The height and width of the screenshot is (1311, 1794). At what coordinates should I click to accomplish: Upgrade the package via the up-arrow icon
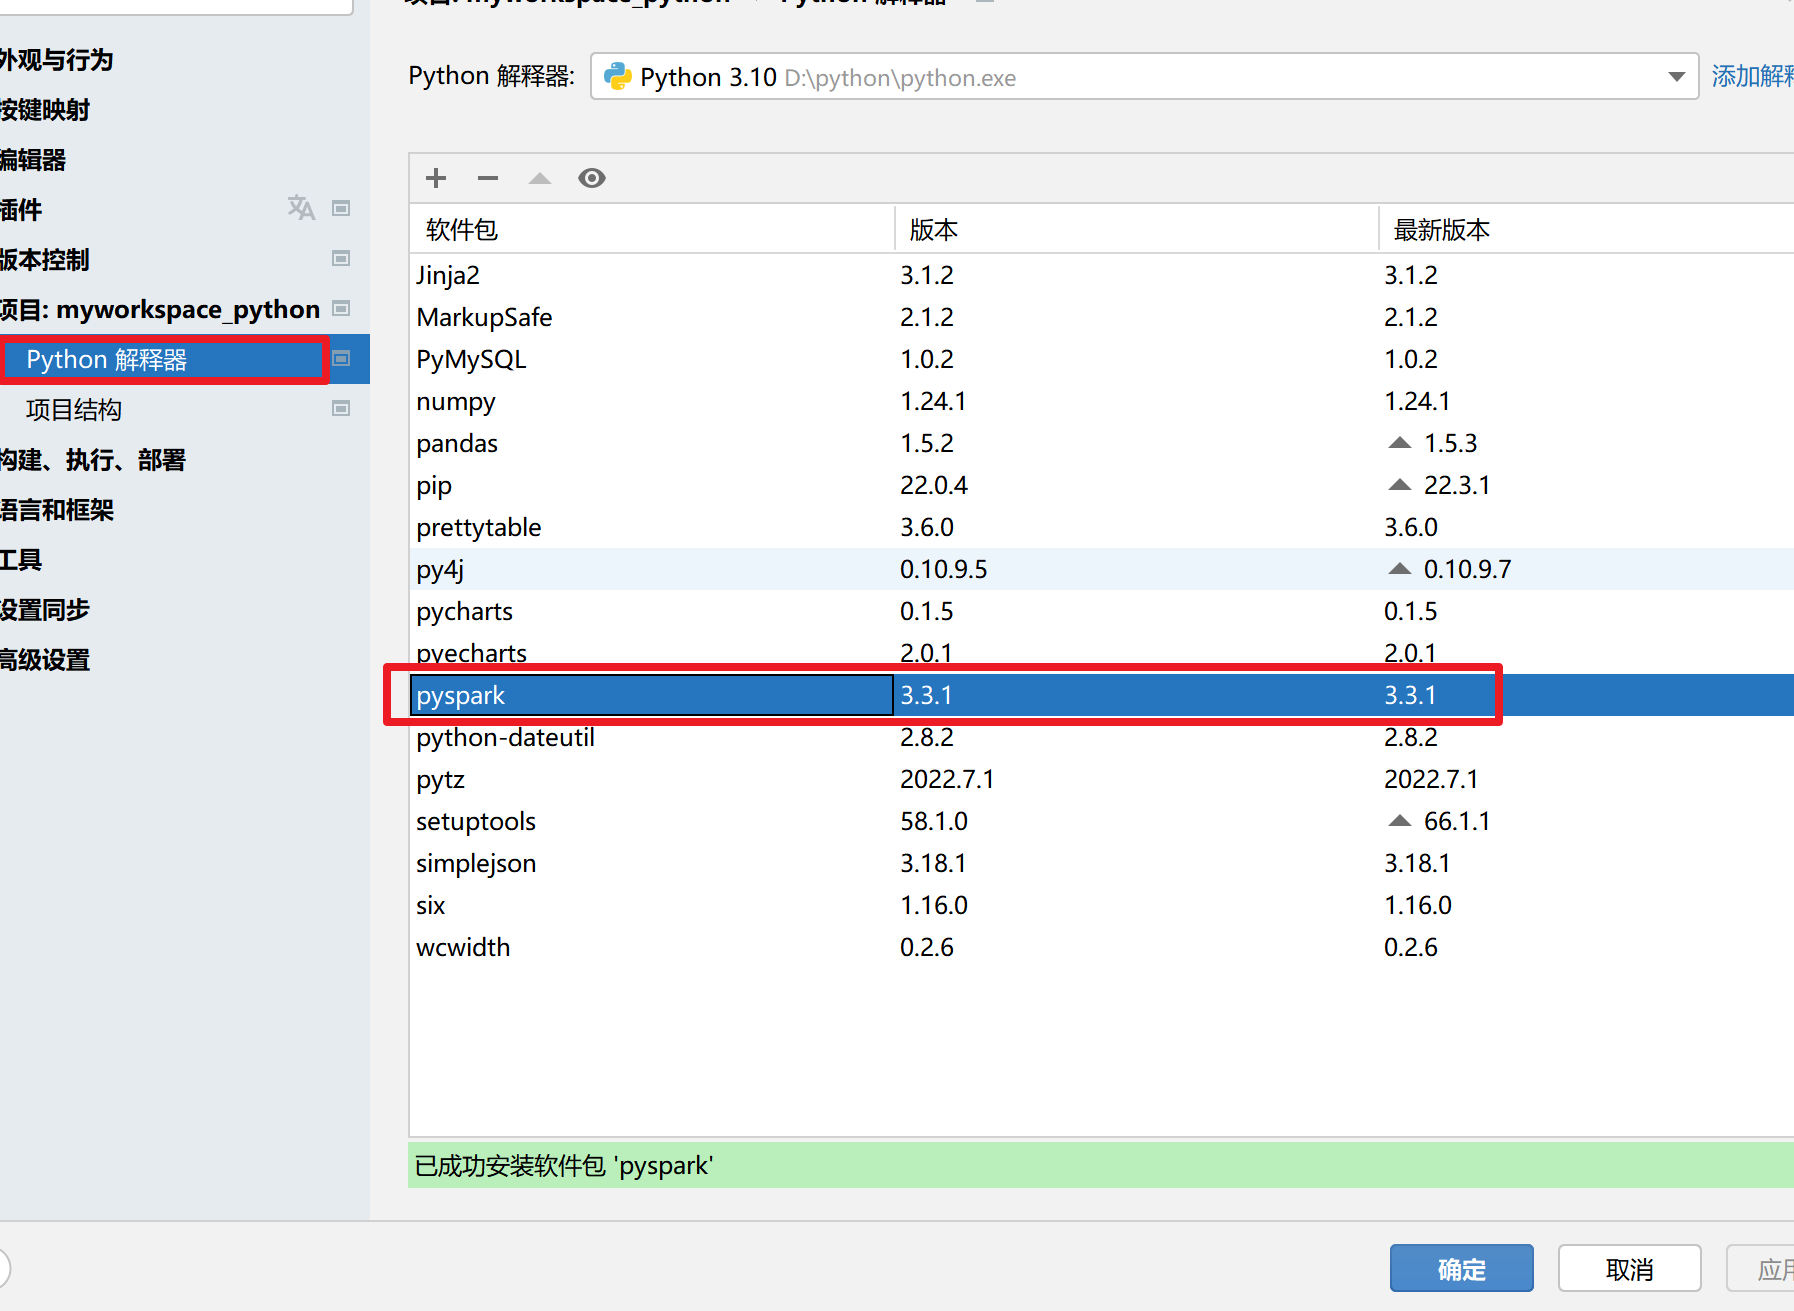pos(539,177)
